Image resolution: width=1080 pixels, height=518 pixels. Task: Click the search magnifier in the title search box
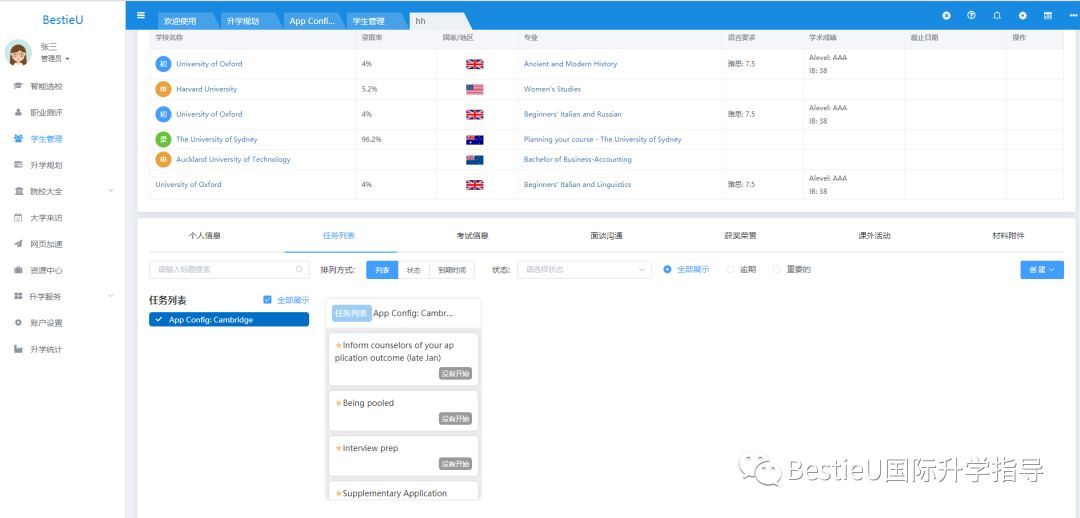300,269
